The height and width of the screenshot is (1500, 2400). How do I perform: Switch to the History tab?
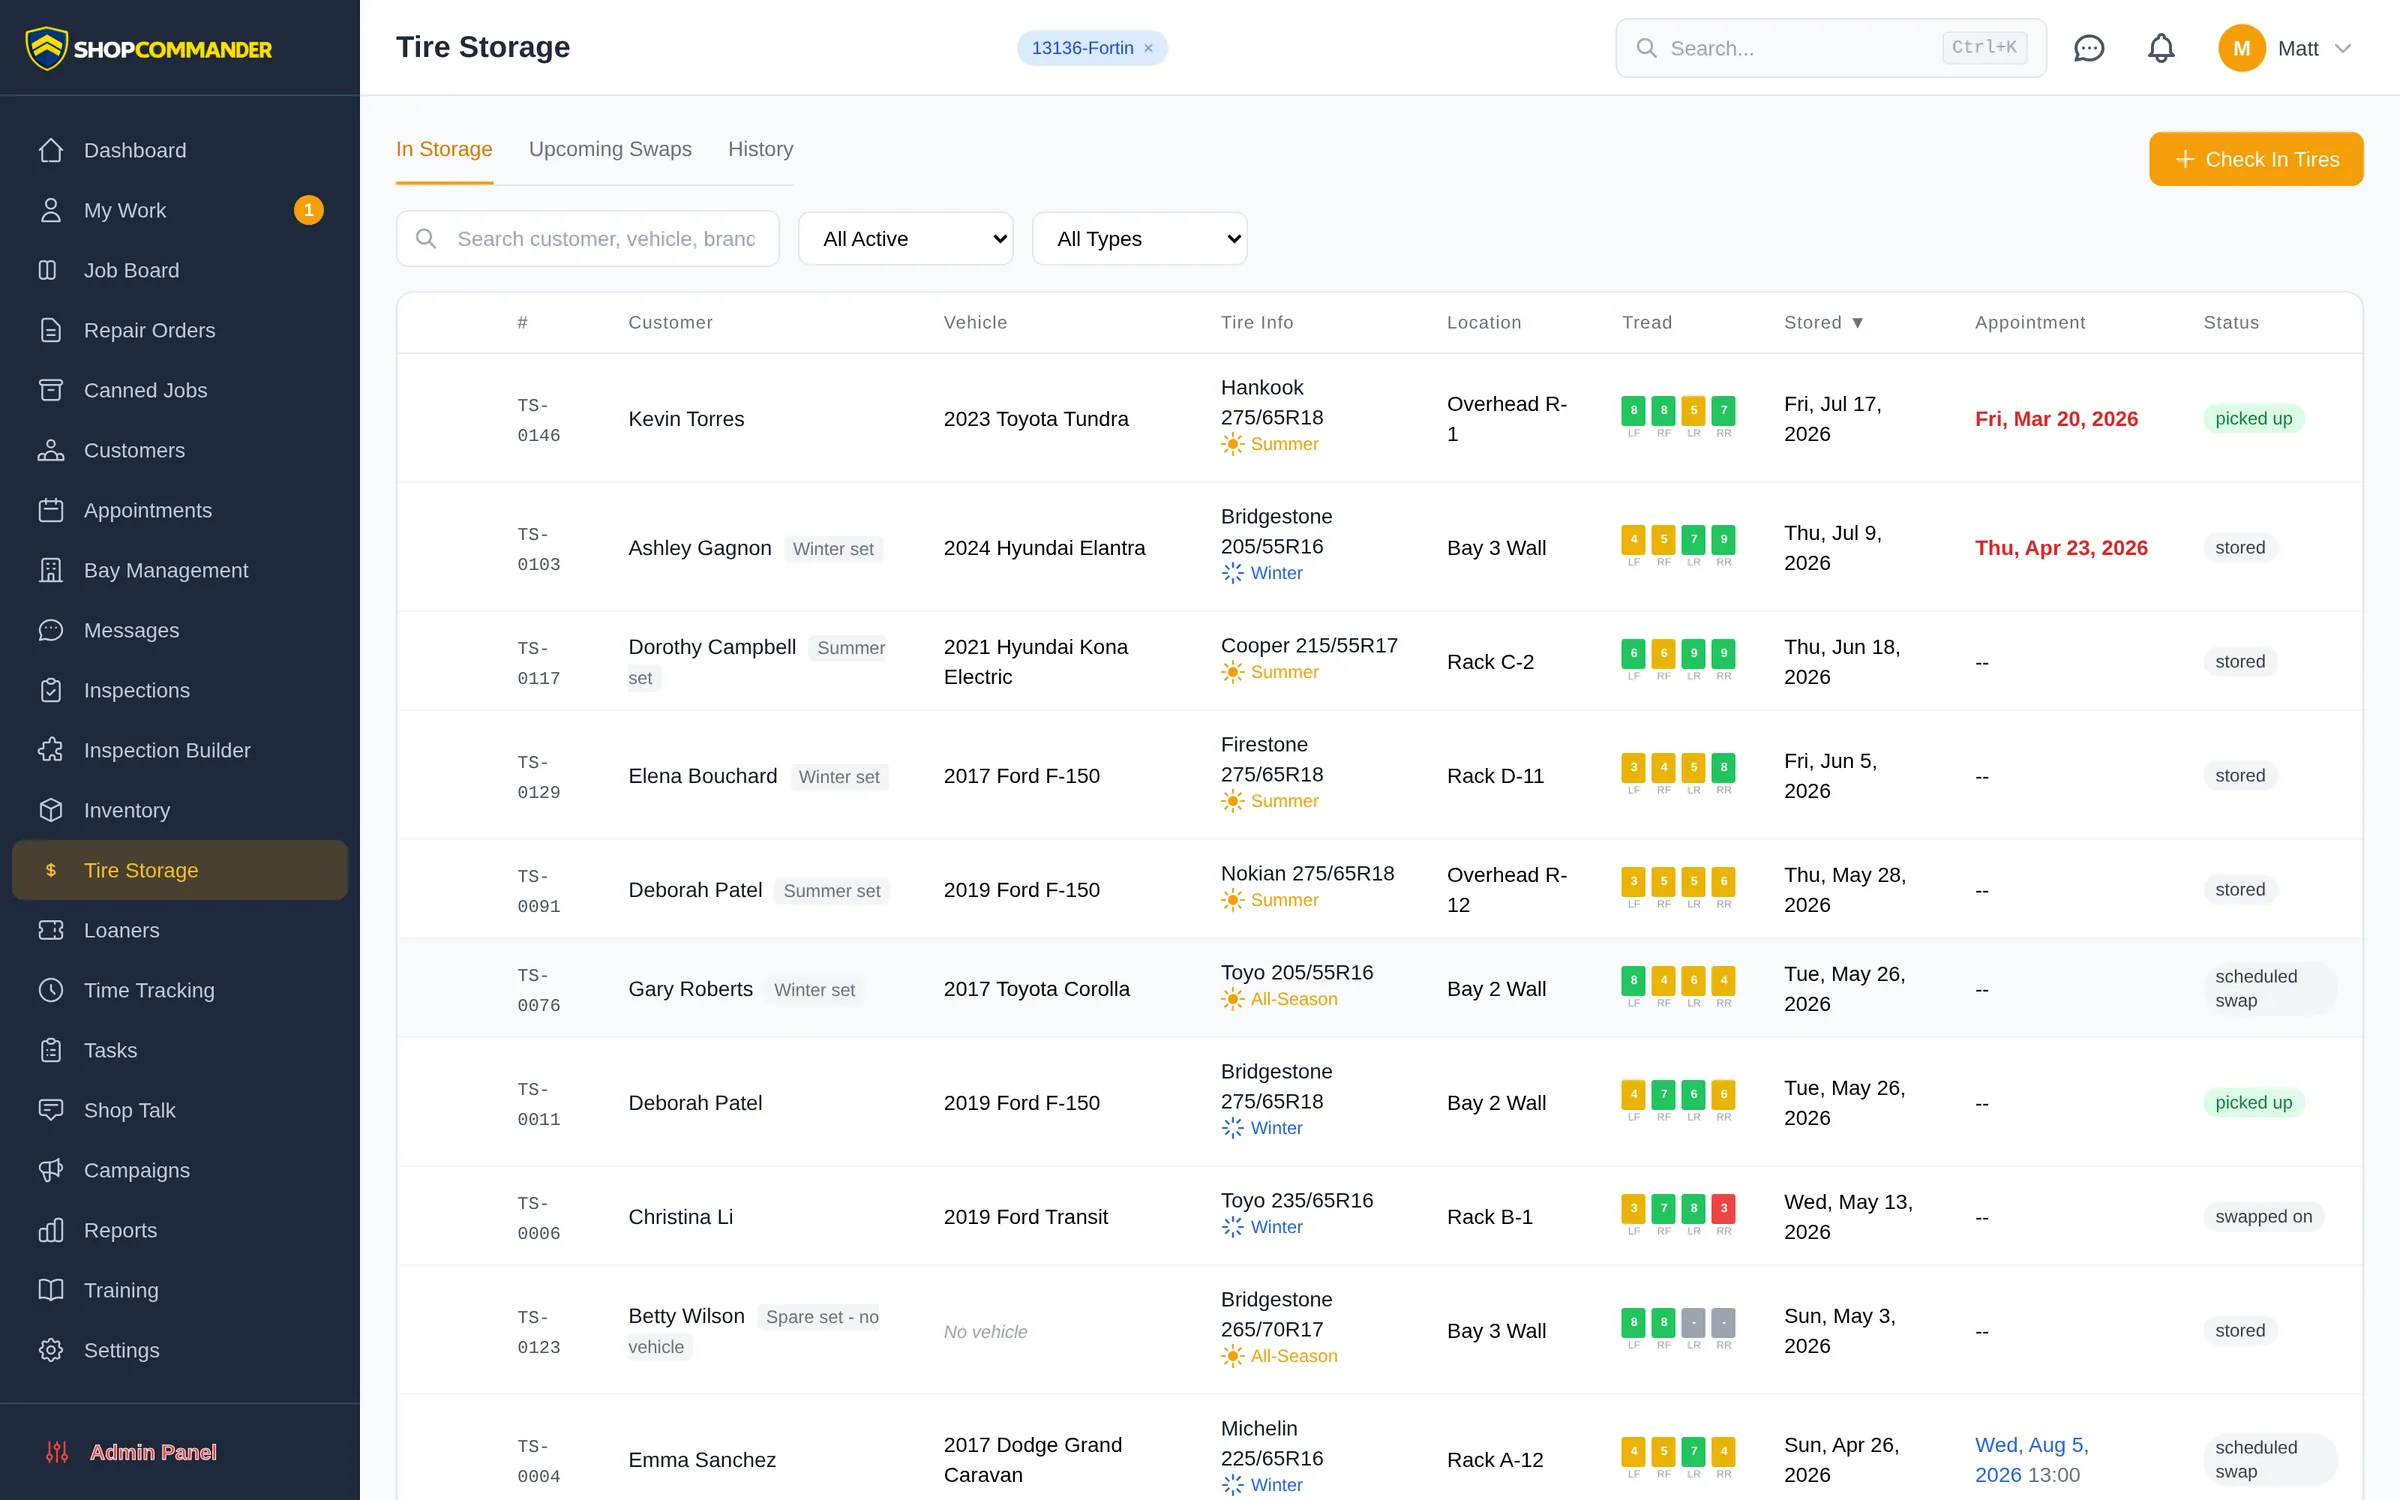tap(760, 149)
